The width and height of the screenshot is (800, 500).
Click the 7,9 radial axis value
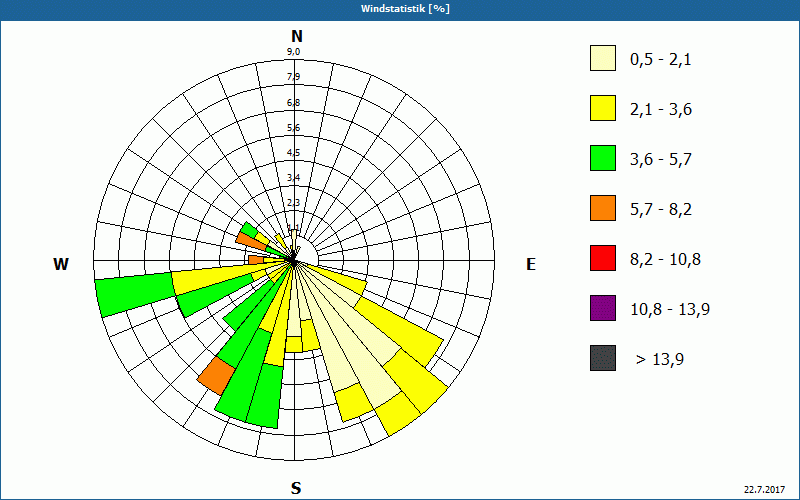click(293, 77)
